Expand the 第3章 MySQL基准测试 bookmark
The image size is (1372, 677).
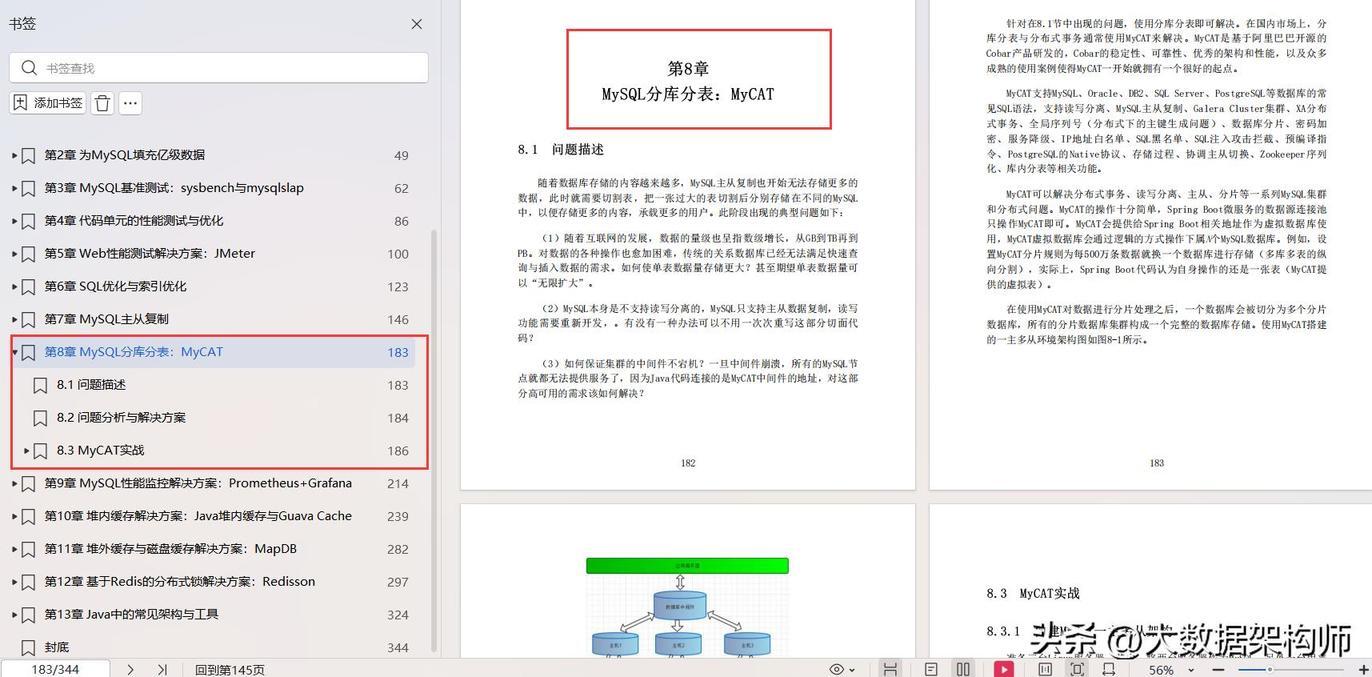tap(14, 188)
